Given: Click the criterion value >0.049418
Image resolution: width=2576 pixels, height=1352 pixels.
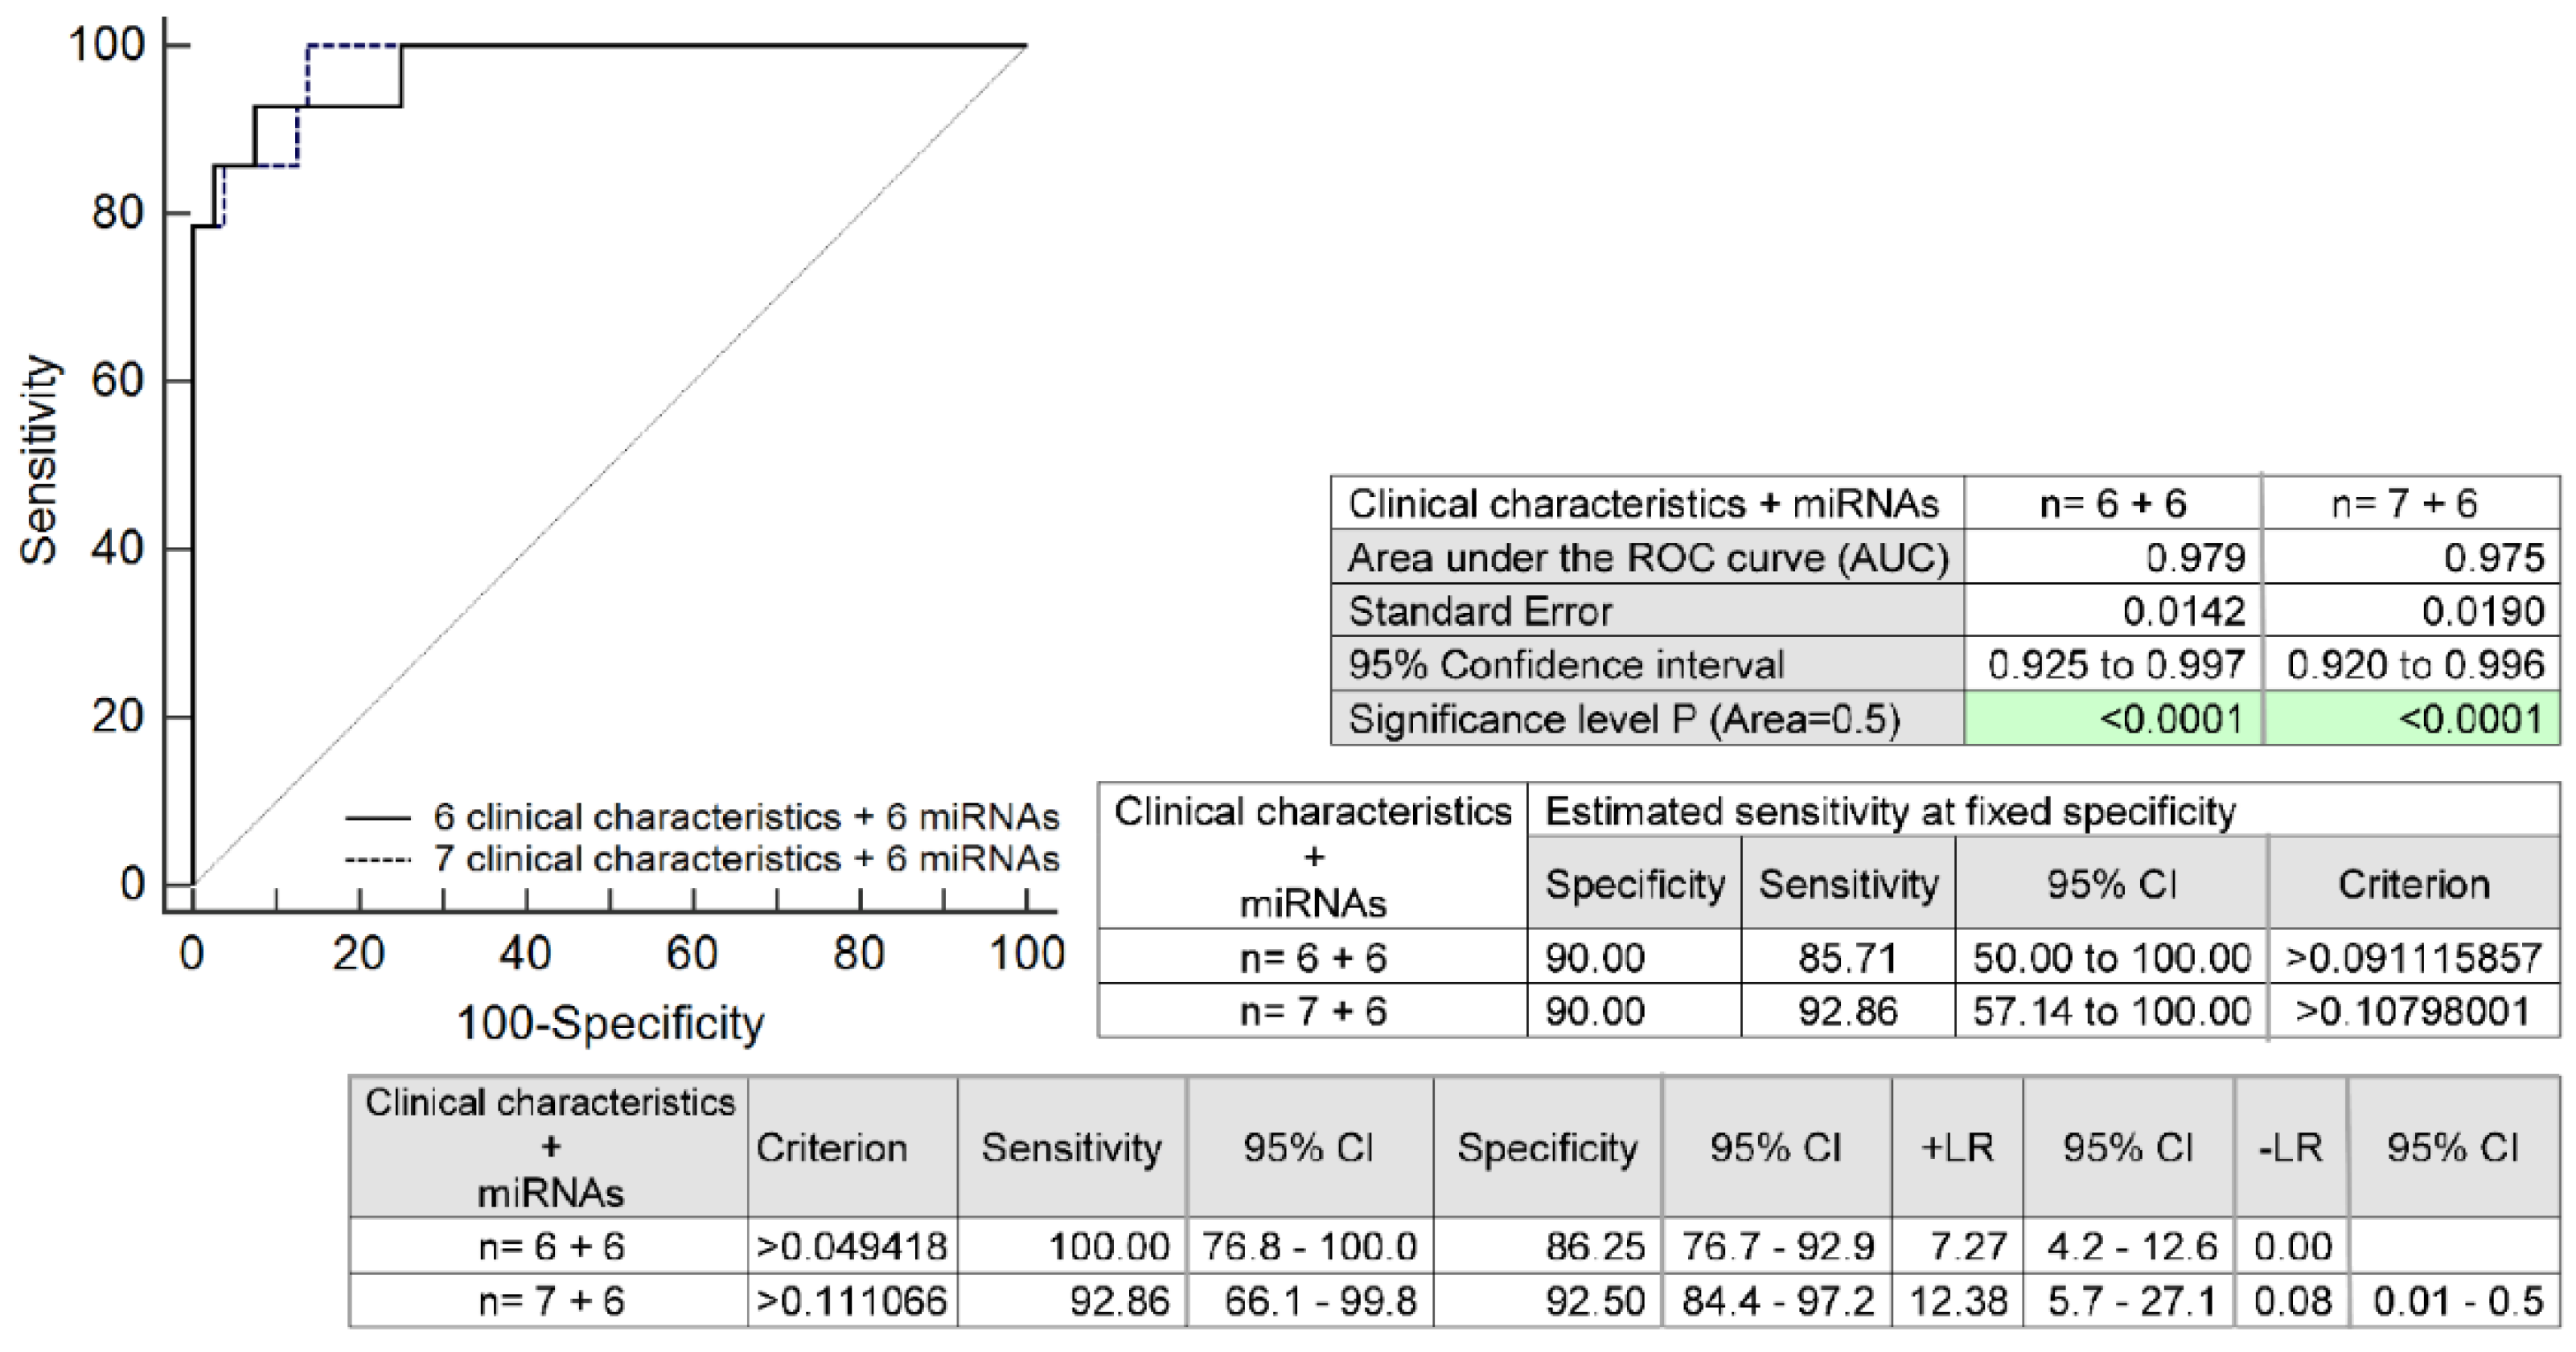Looking at the screenshot, I should [852, 1247].
